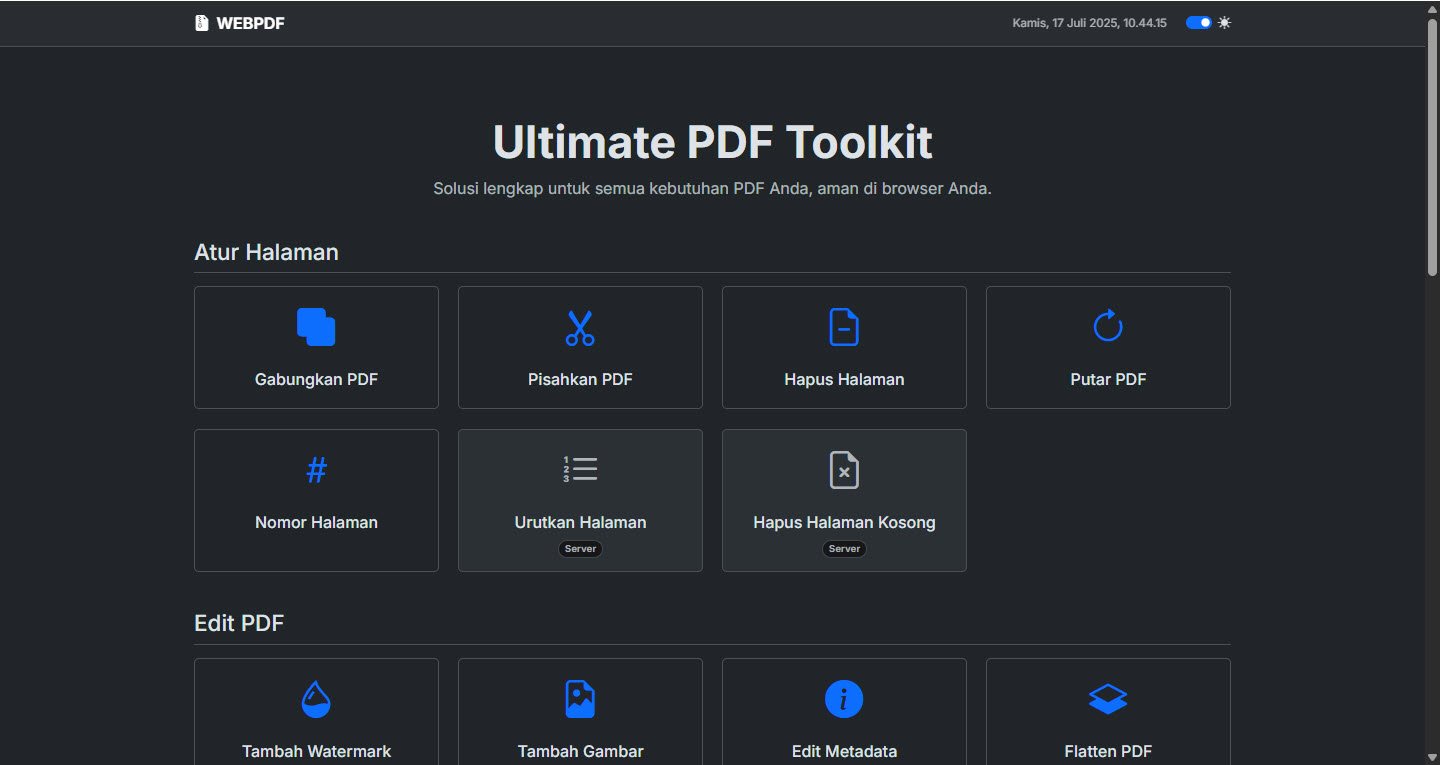Click the Tambah Gambar label
This screenshot has width=1440, height=765.
coord(580,751)
